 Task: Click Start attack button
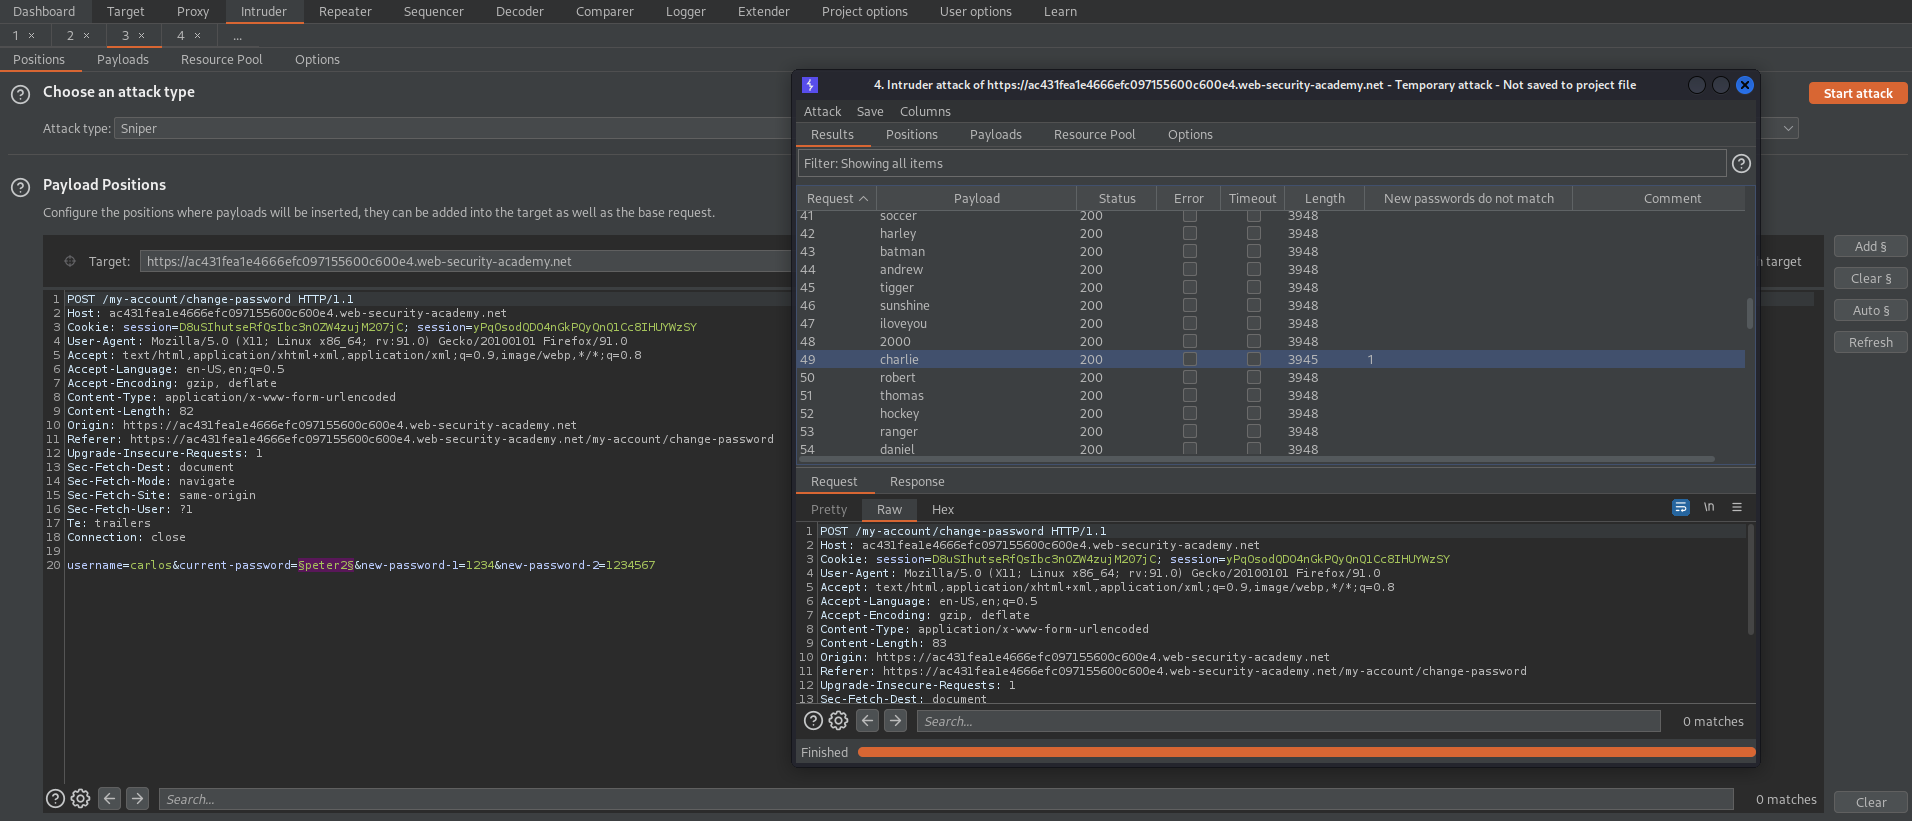[x=1858, y=93]
